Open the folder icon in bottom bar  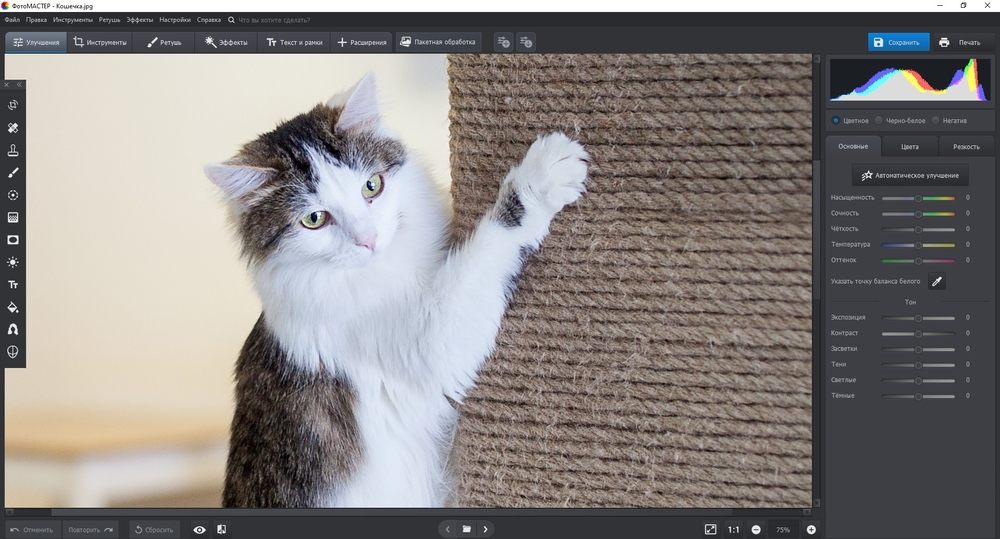coord(466,529)
